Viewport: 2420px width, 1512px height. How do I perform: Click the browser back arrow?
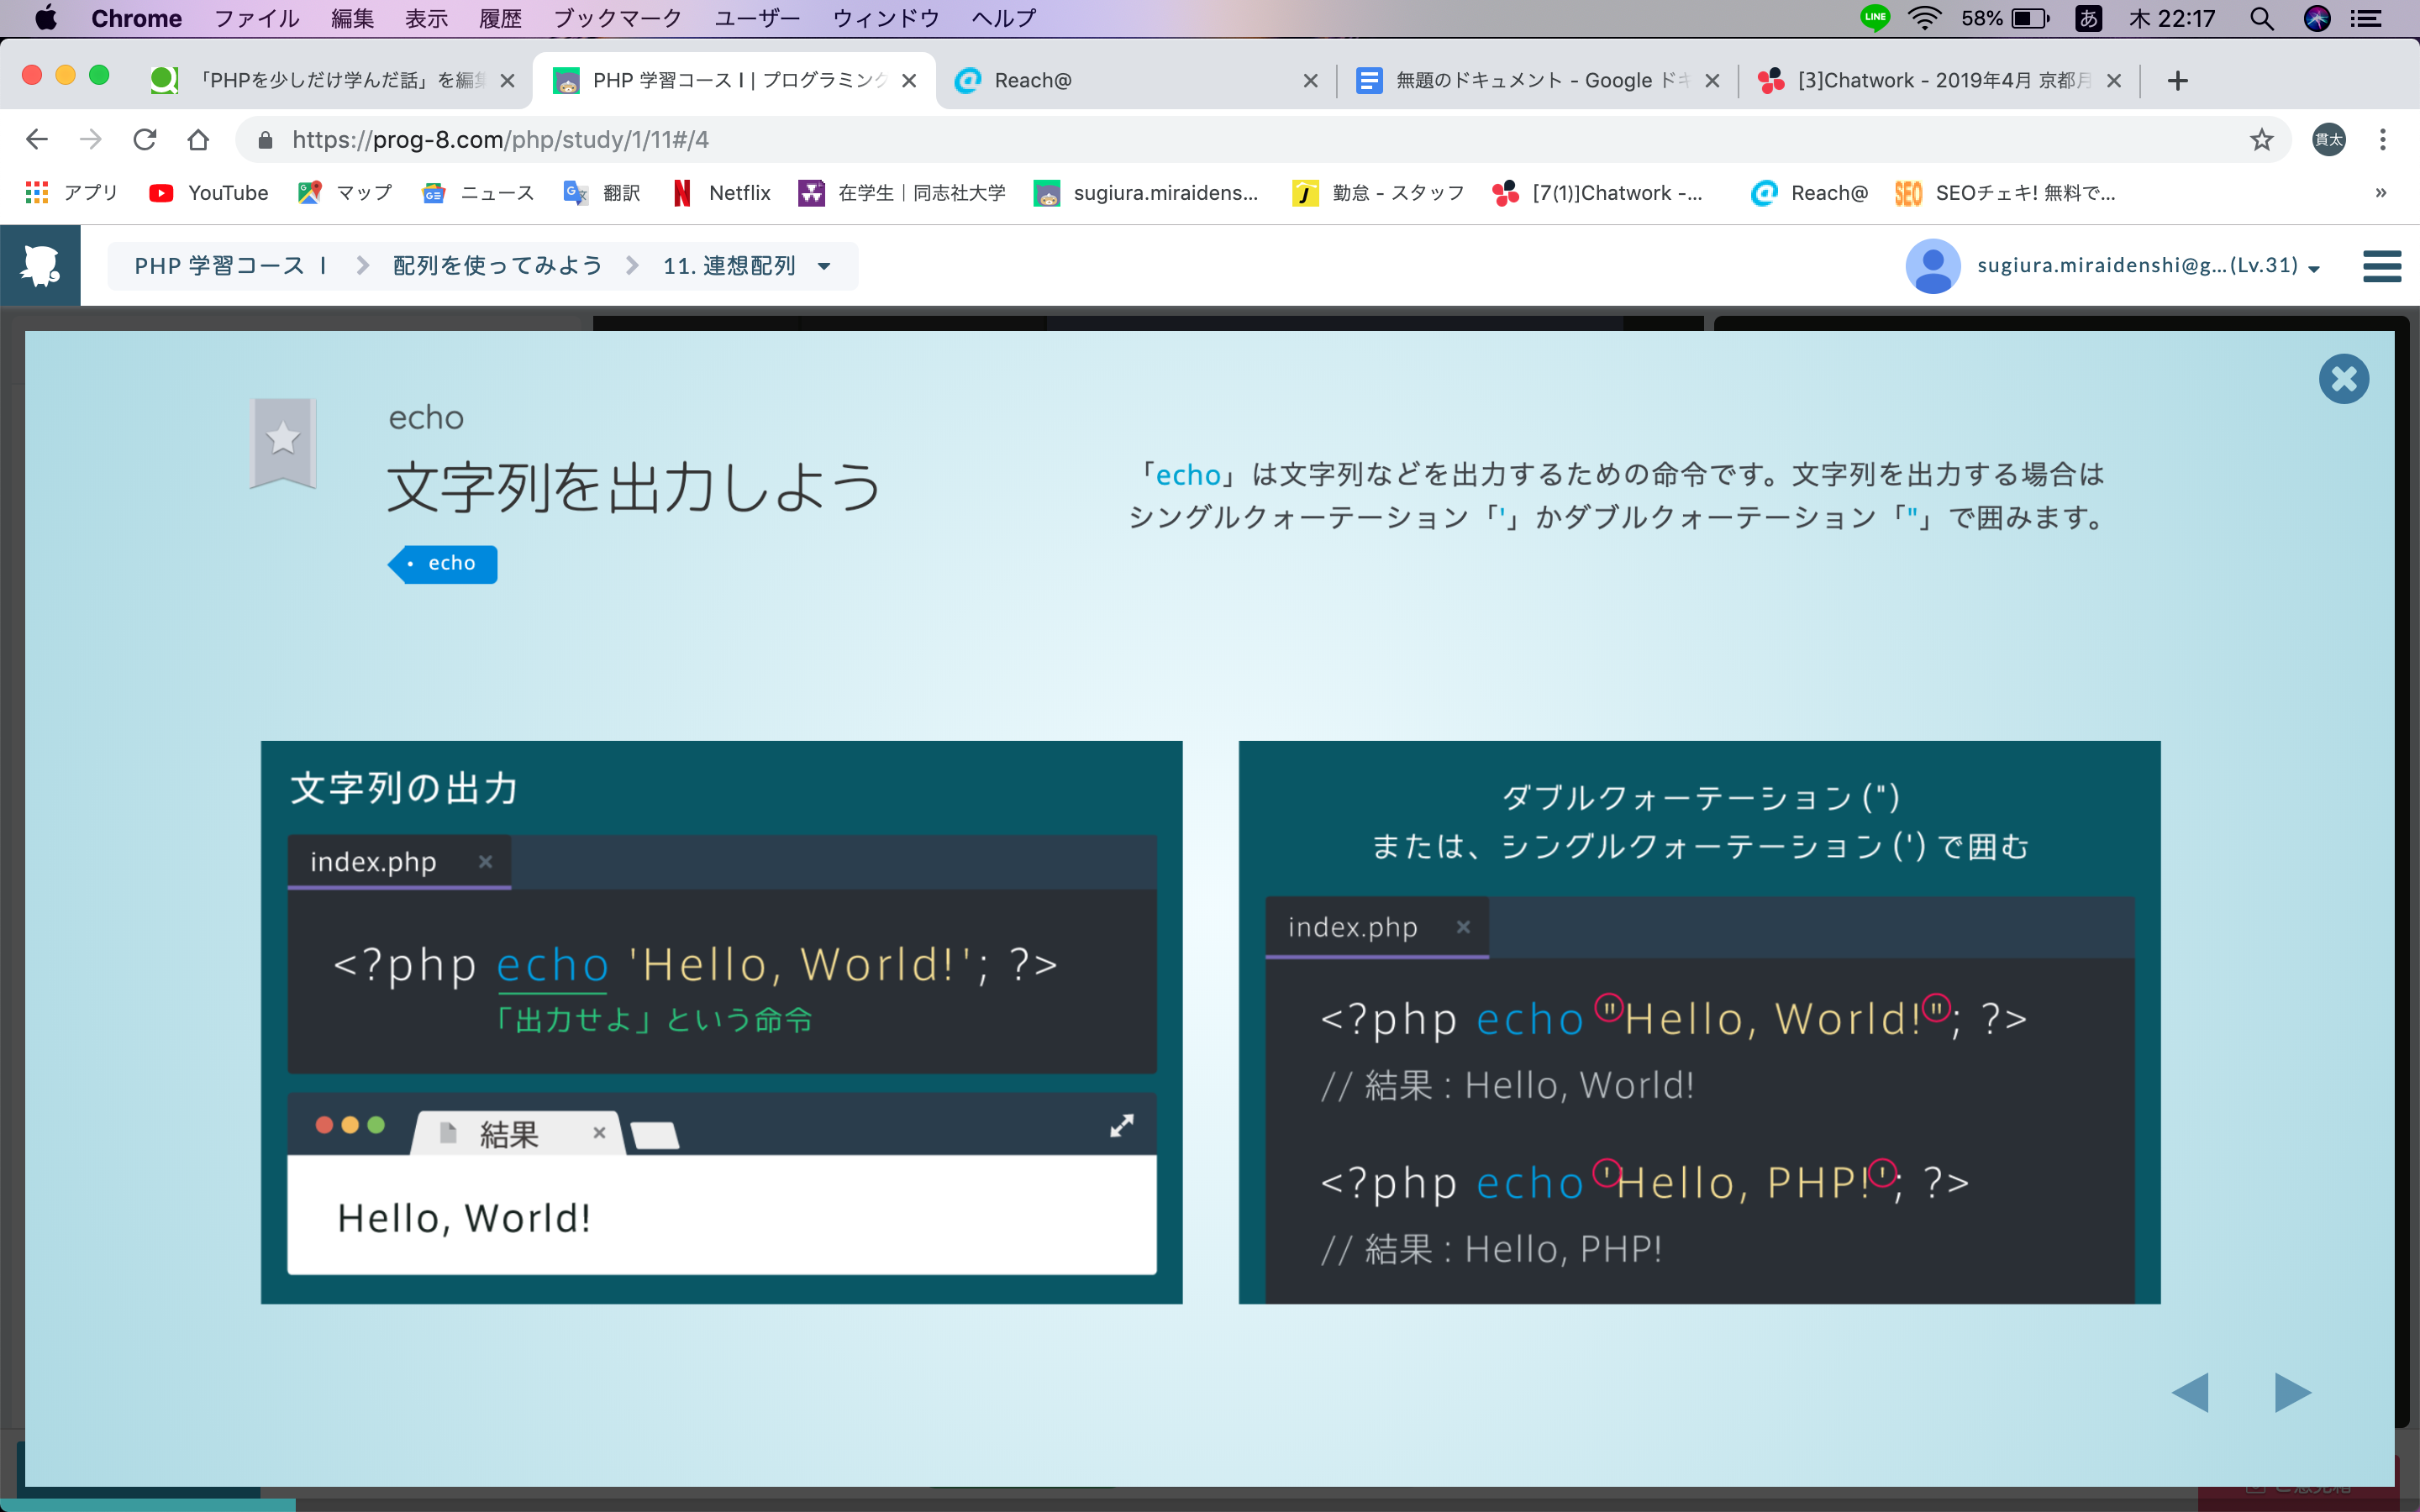point(37,139)
